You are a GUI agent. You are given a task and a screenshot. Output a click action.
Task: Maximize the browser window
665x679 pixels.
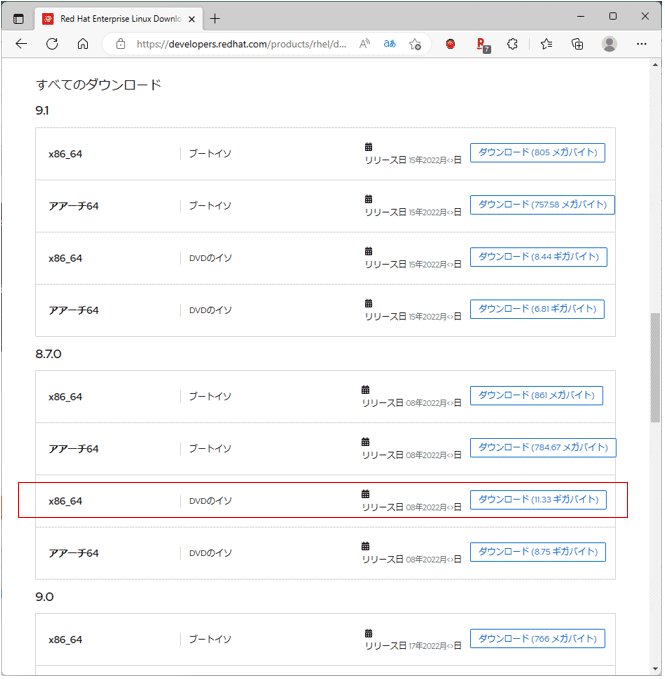(x=613, y=16)
